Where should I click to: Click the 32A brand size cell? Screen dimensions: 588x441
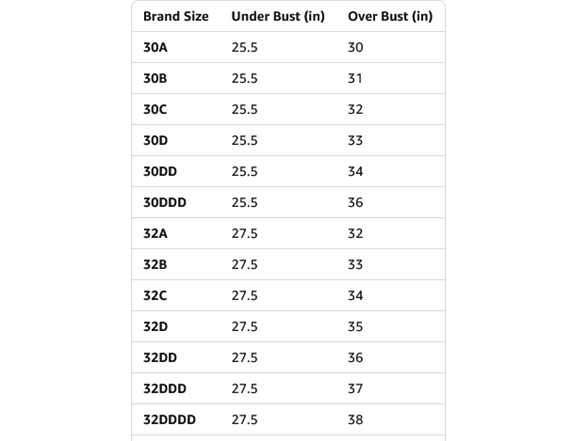pyautogui.click(x=155, y=234)
